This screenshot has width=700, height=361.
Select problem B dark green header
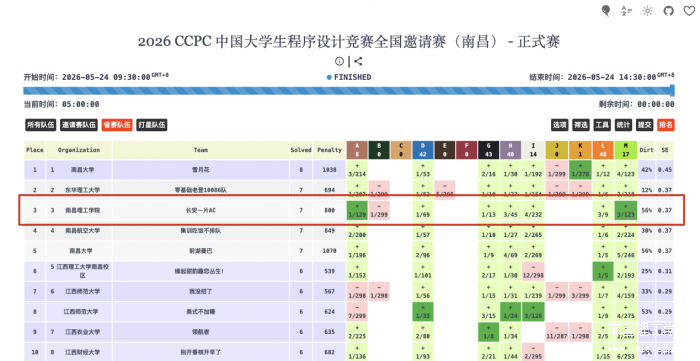click(x=379, y=150)
